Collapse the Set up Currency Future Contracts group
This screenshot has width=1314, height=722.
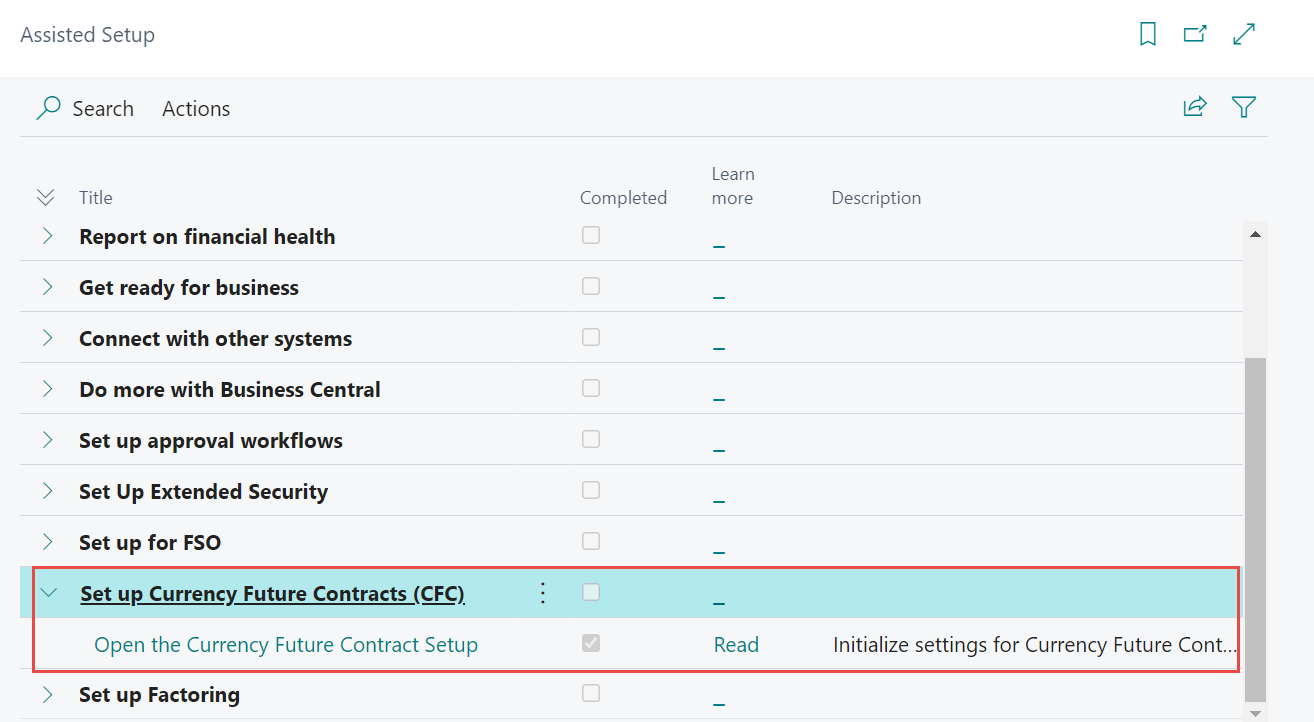(48, 594)
